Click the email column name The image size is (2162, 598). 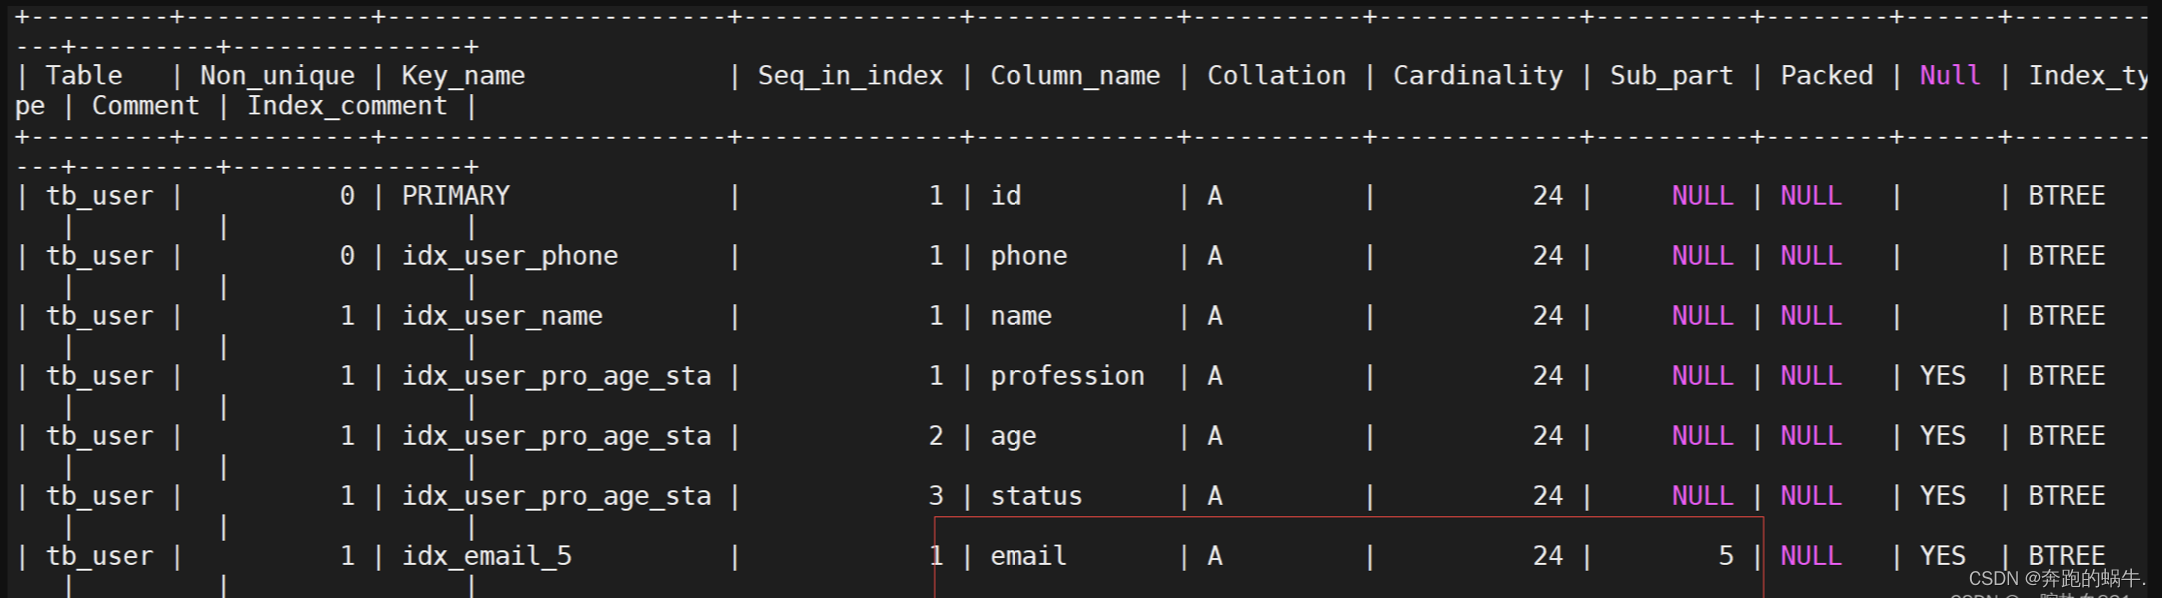click(1028, 556)
